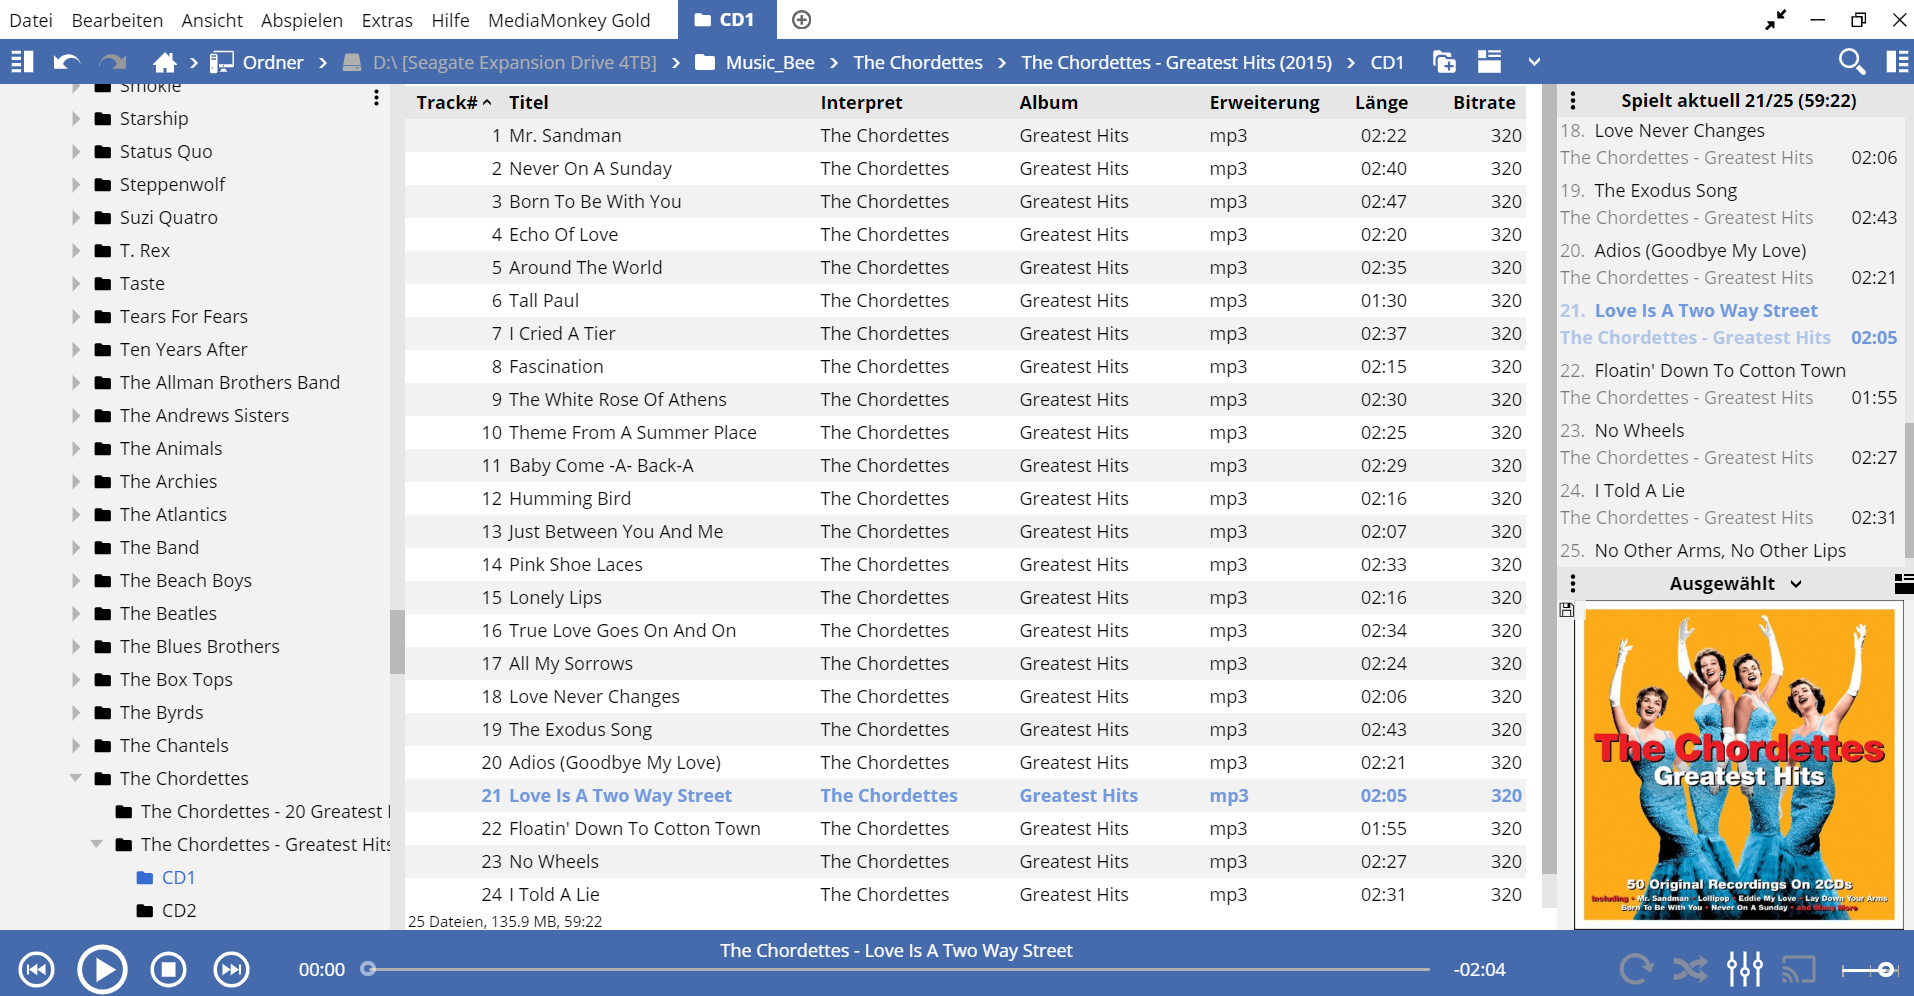Click the include subfolders icon
1914x996 pixels.
1444,62
